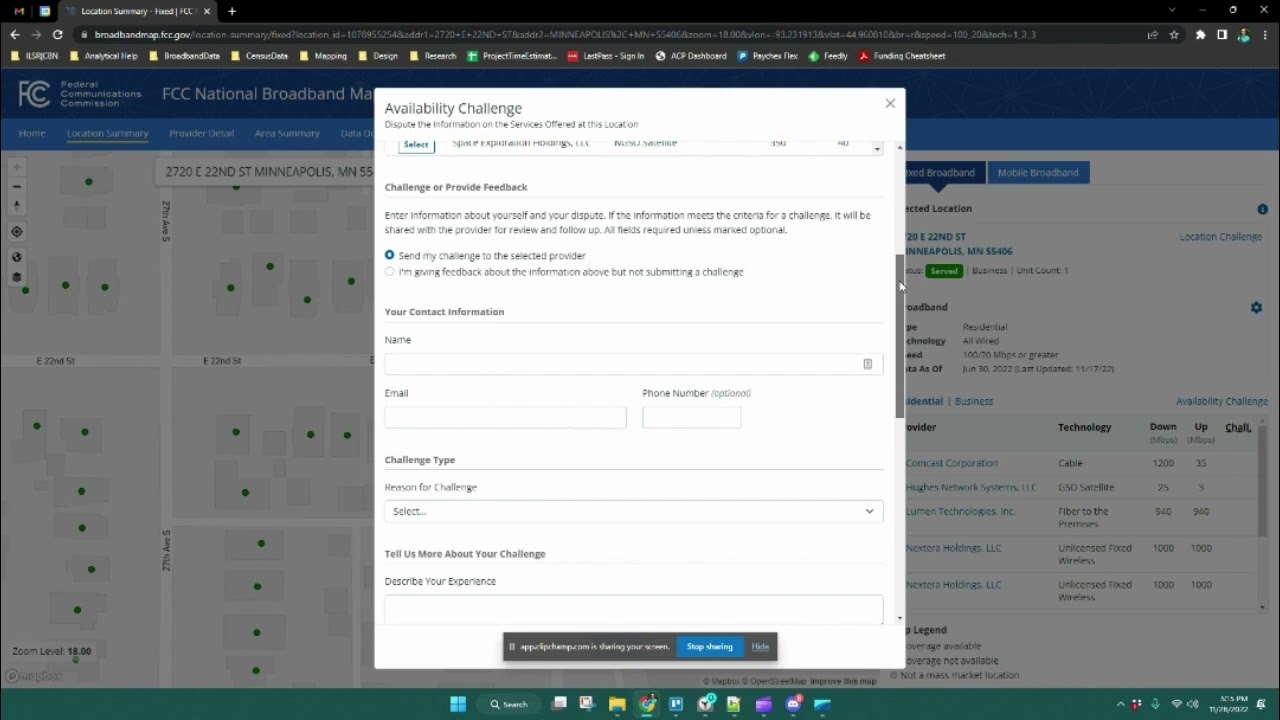Open the browser extensions puzzle icon
1280x720 pixels.
(x=1201, y=34)
